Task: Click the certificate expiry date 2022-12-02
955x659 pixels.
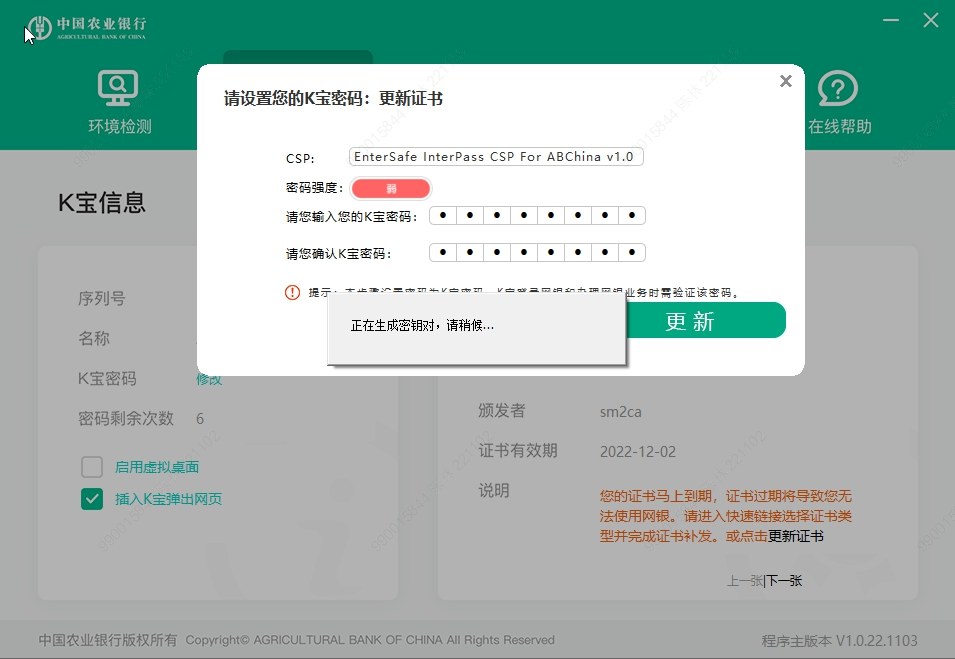Action: point(638,452)
